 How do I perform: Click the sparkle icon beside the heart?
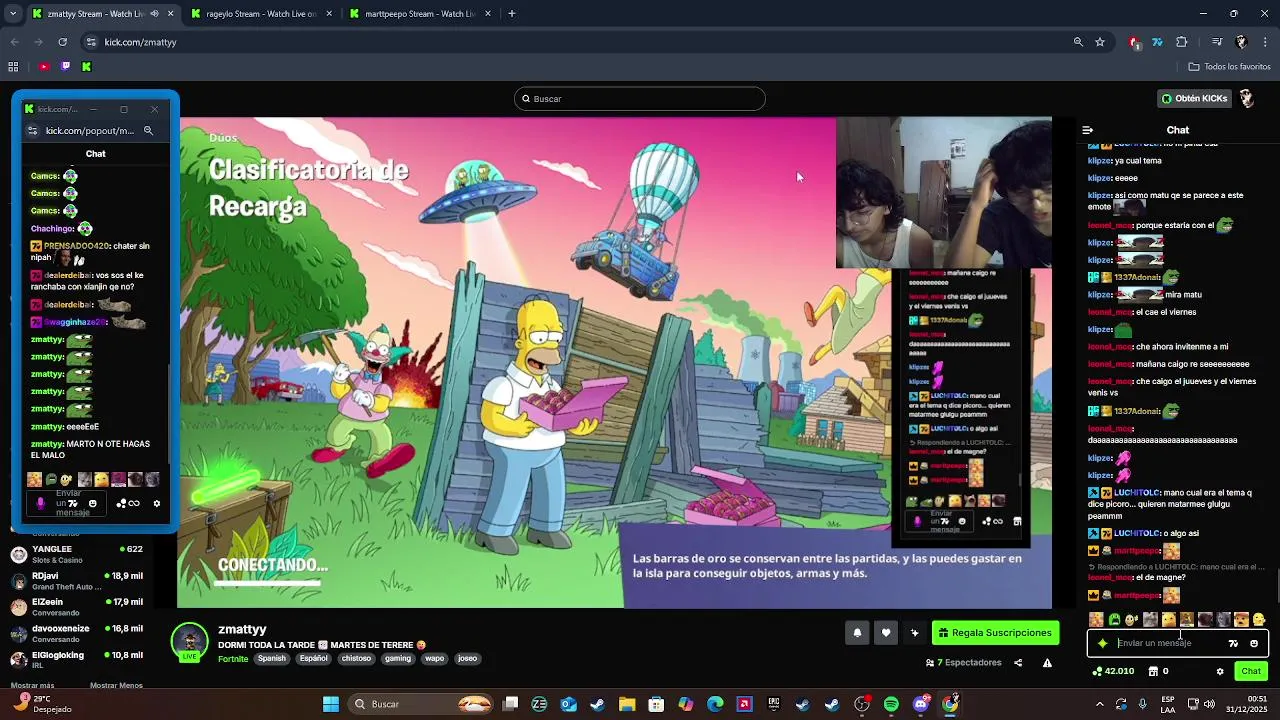[914, 632]
